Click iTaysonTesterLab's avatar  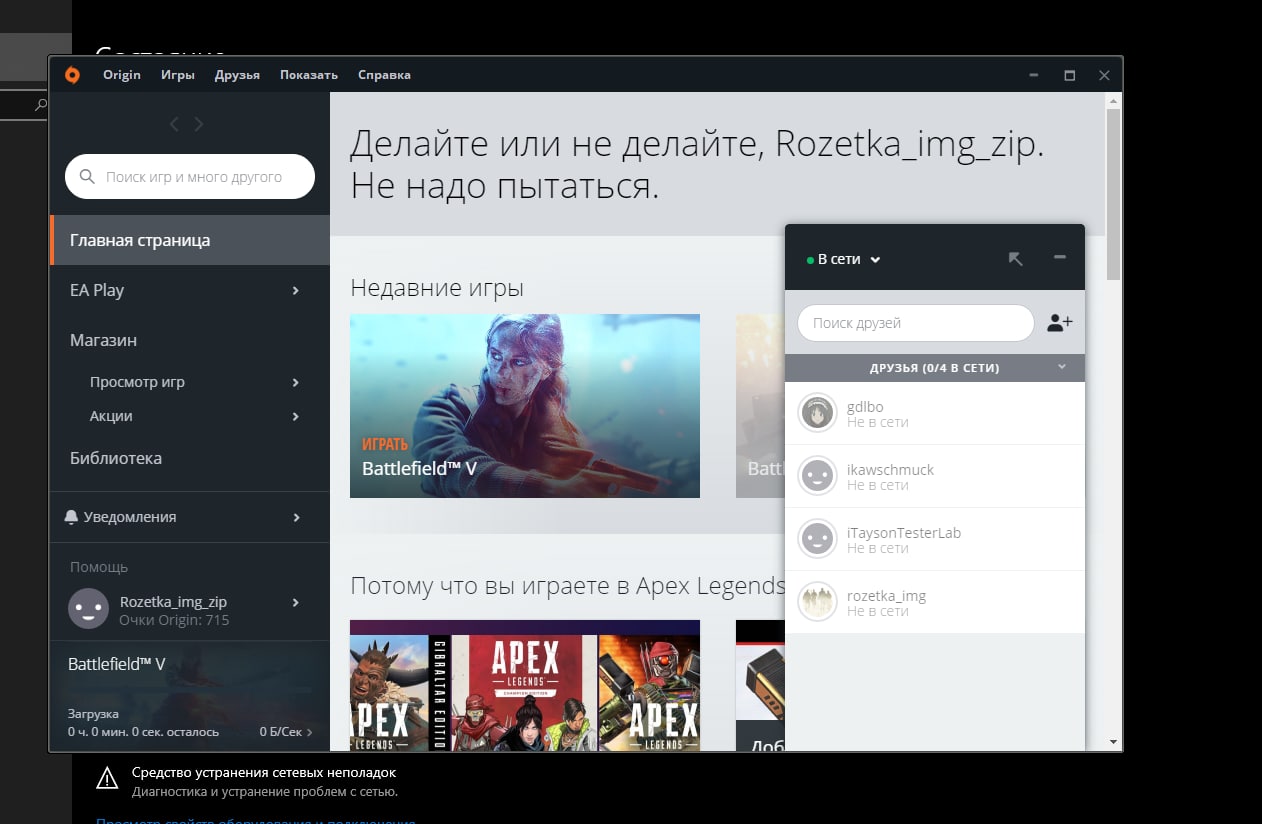pyautogui.click(x=817, y=539)
